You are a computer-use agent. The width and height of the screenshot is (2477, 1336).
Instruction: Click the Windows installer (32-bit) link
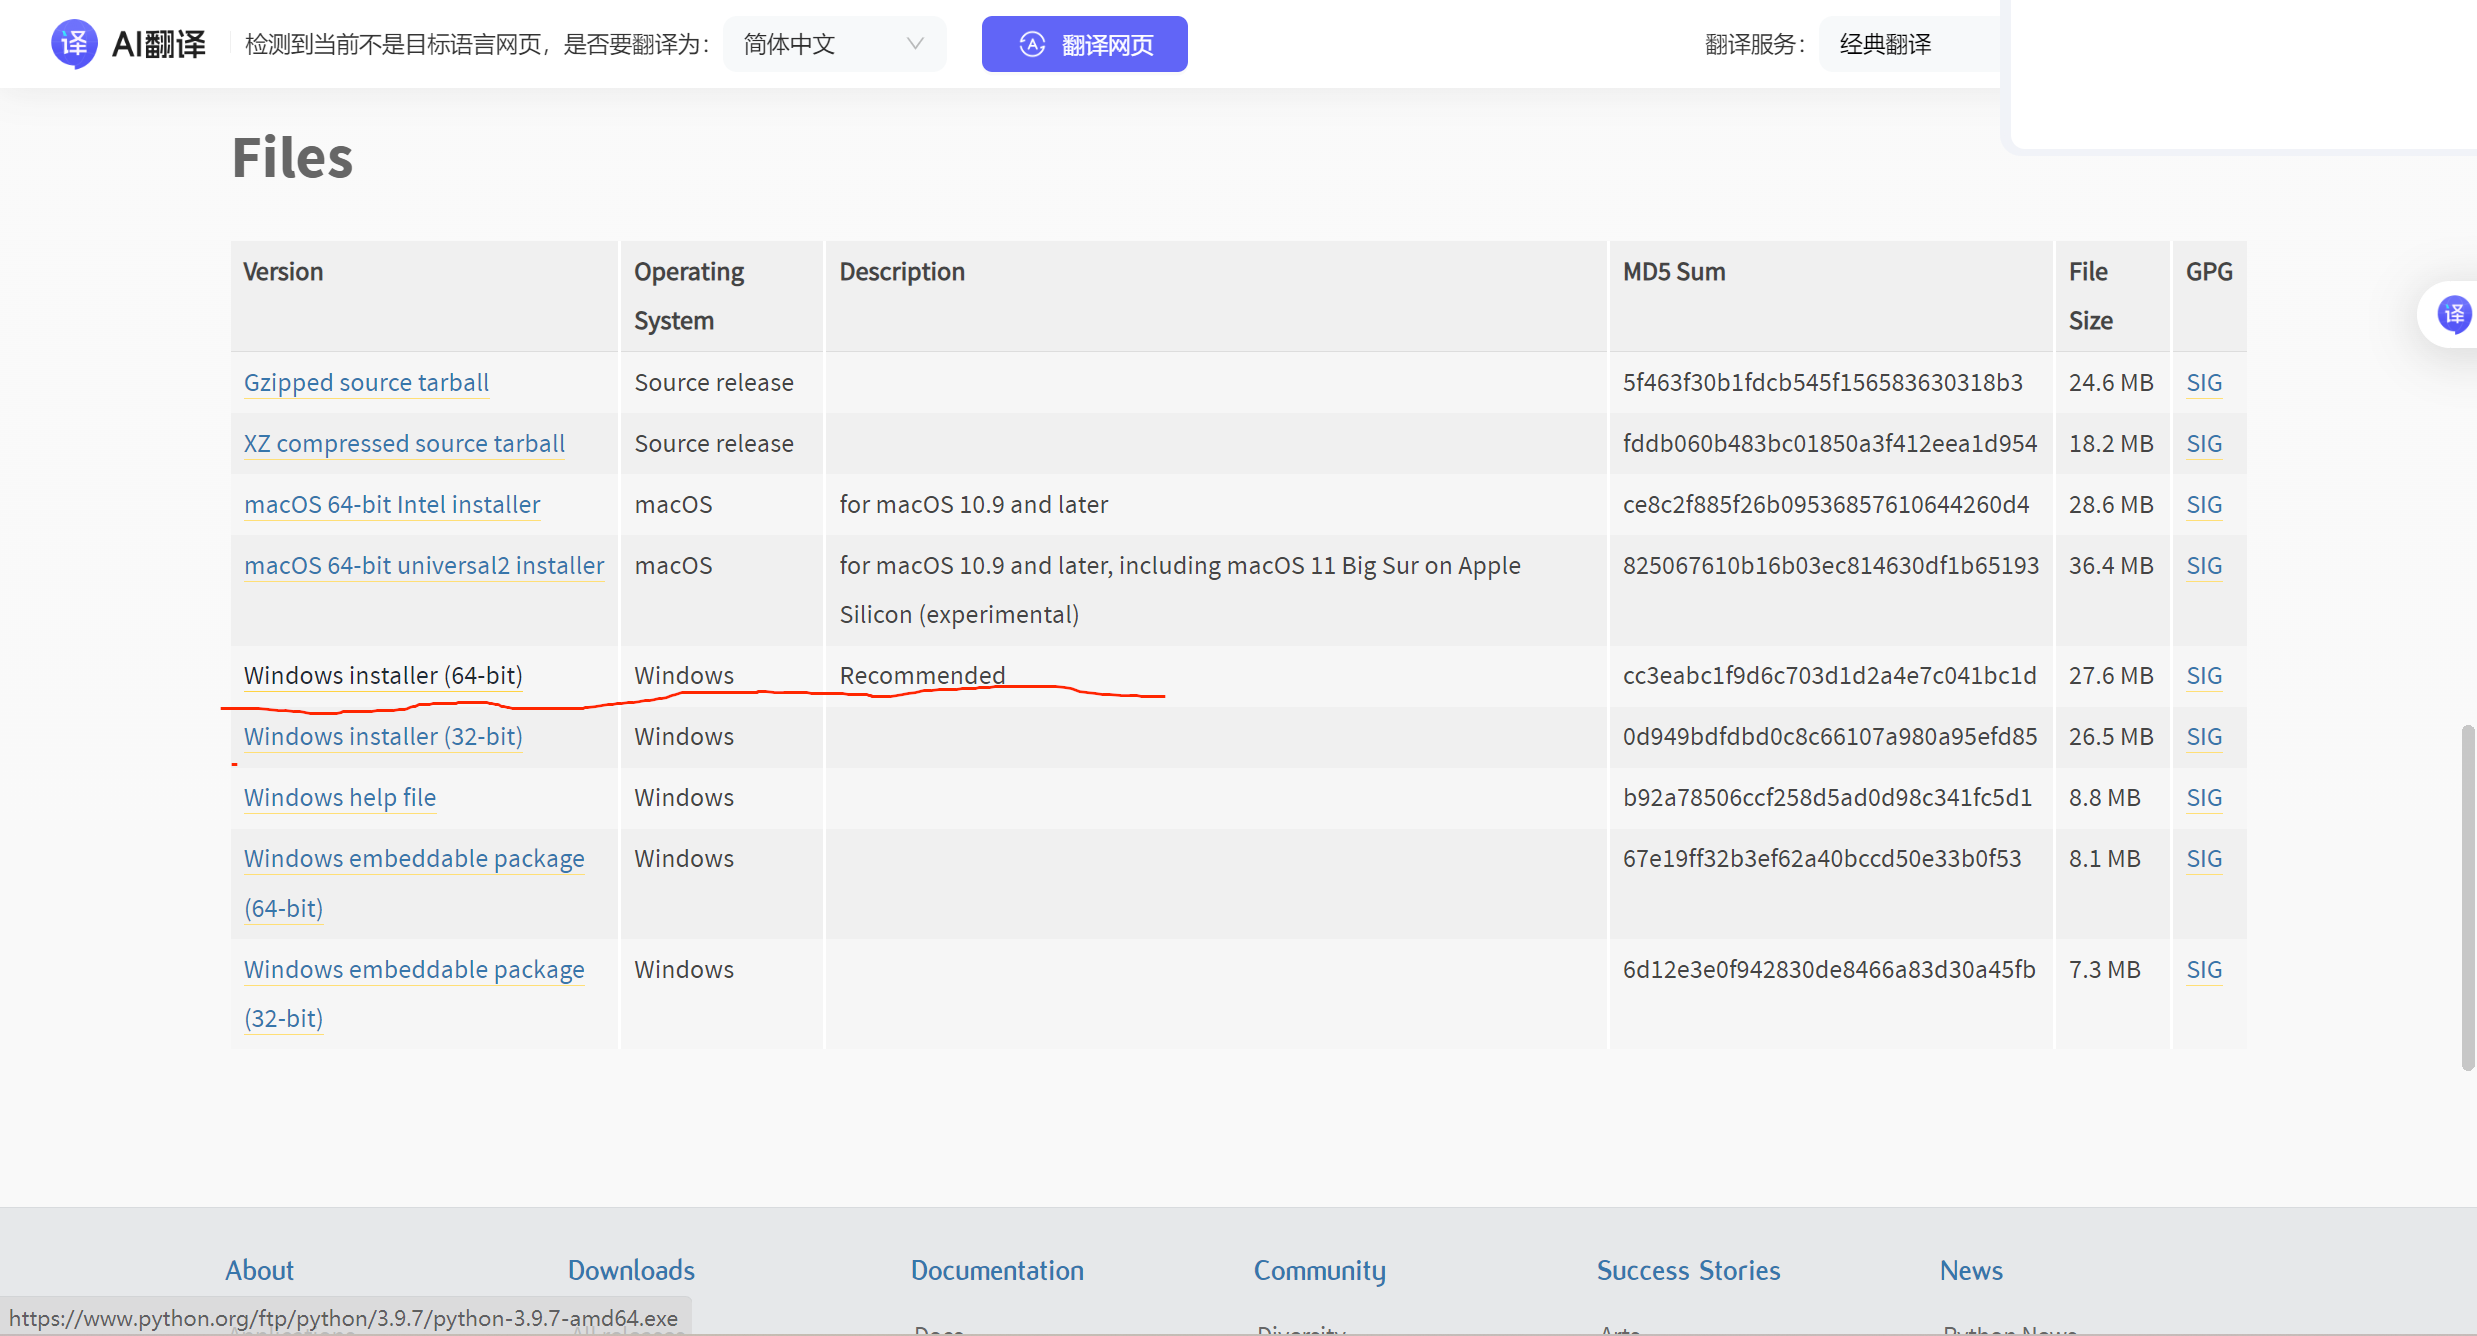coord(383,737)
